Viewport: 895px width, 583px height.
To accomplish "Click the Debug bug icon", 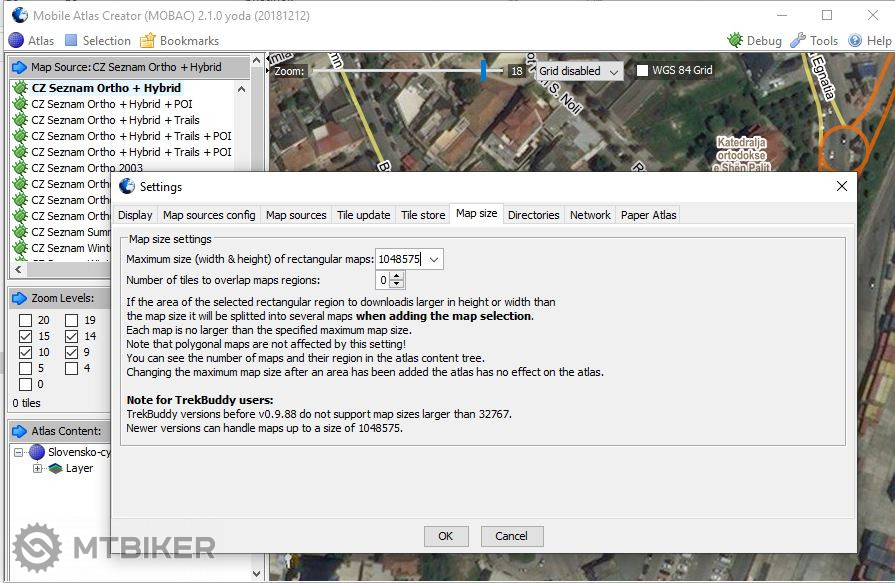I will coord(735,41).
